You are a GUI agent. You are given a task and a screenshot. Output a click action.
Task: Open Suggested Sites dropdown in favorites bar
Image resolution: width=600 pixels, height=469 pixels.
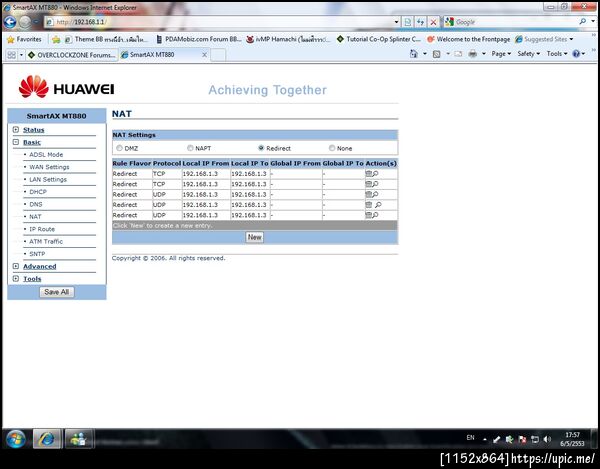[544, 39]
